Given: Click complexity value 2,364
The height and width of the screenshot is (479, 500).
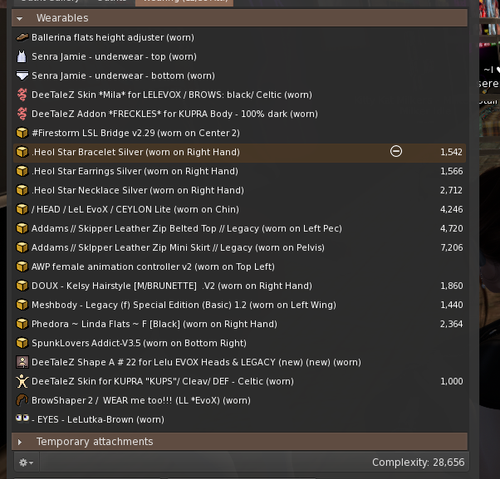Looking at the screenshot, I should [451, 324].
